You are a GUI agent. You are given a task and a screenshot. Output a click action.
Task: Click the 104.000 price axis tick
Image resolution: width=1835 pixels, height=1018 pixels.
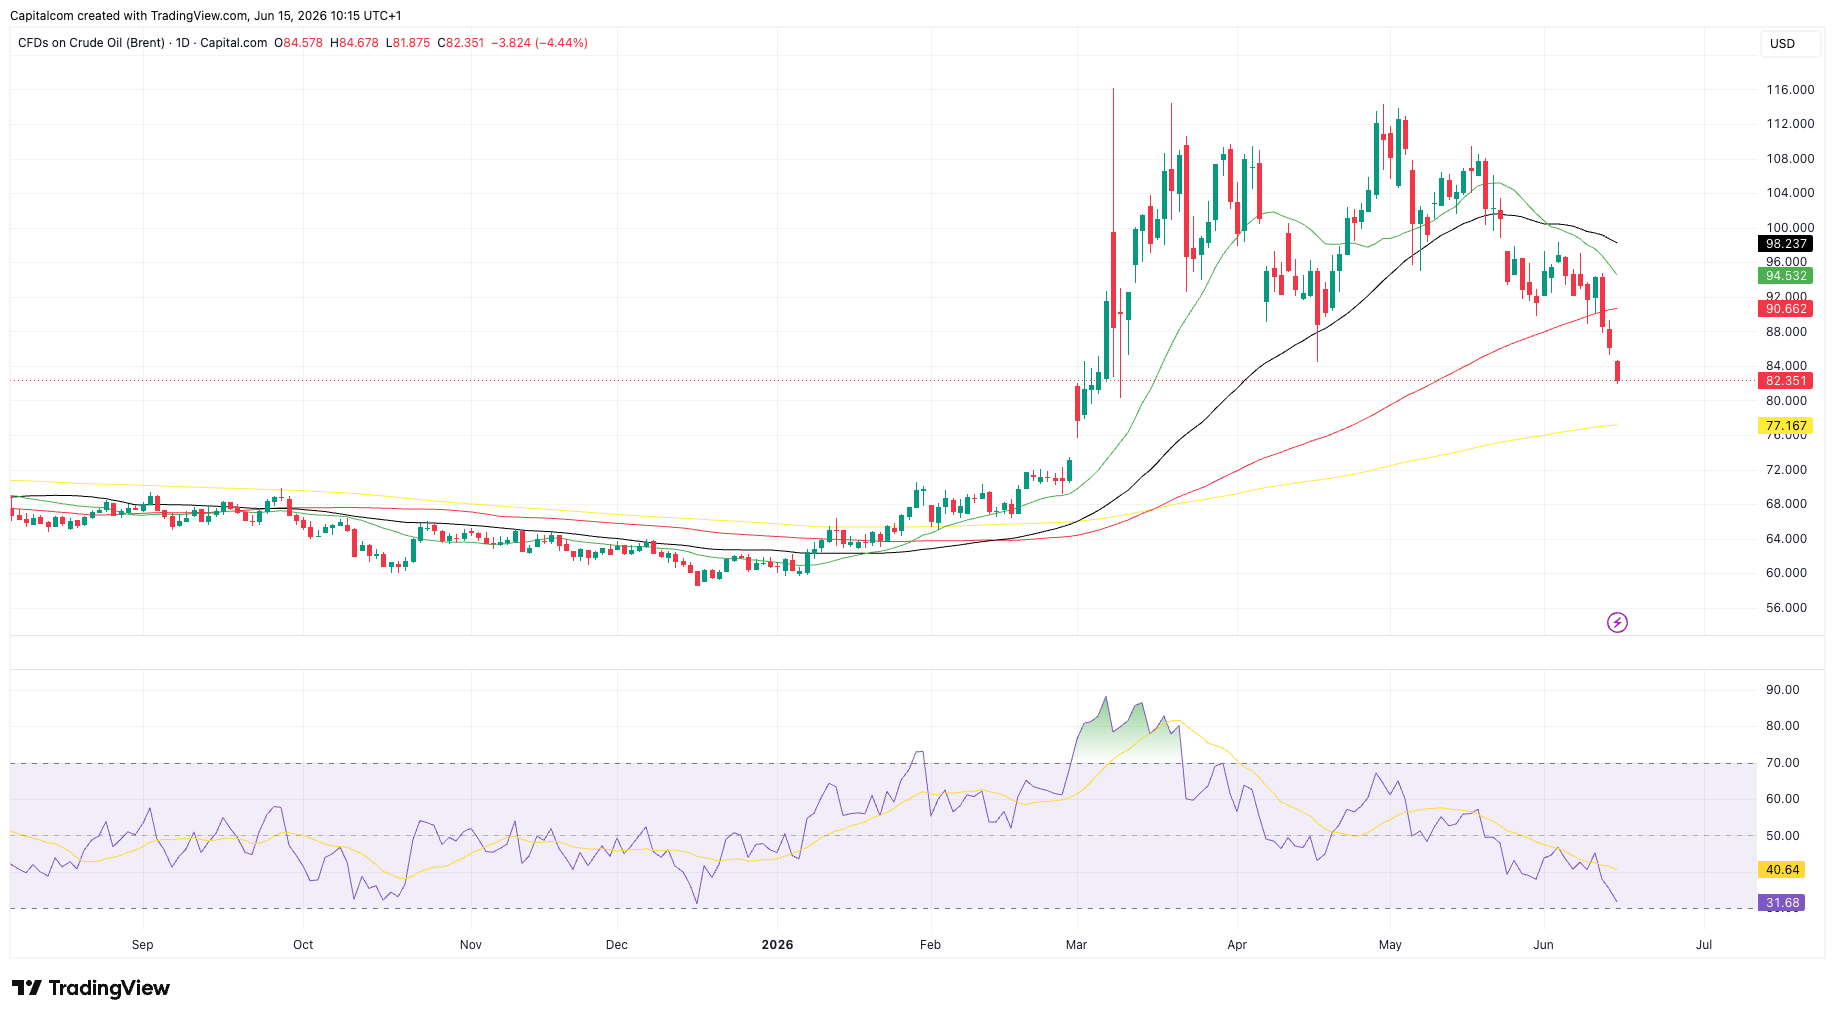tap(1790, 193)
